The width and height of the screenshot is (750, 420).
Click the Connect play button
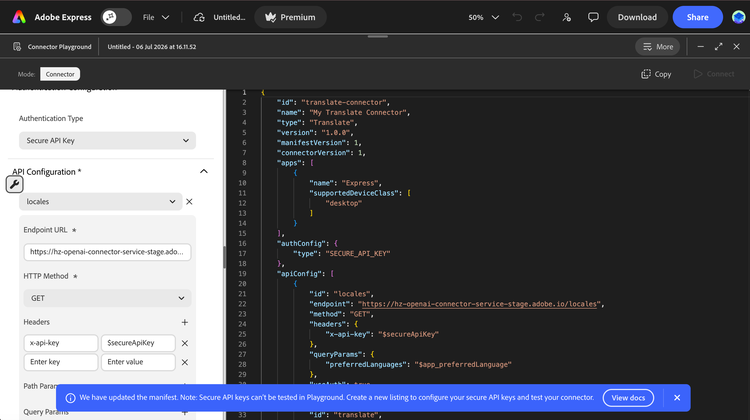tap(714, 74)
